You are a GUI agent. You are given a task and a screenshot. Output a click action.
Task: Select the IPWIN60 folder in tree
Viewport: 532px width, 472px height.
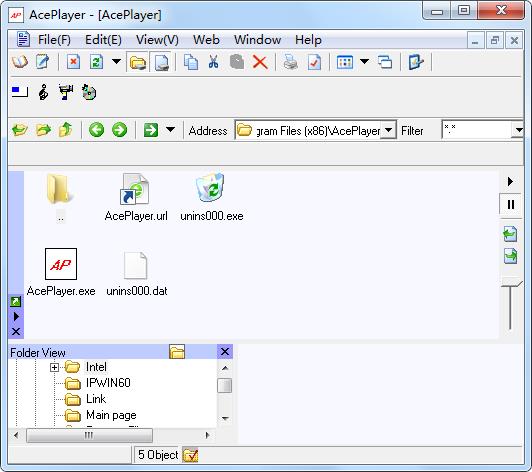click(108, 383)
